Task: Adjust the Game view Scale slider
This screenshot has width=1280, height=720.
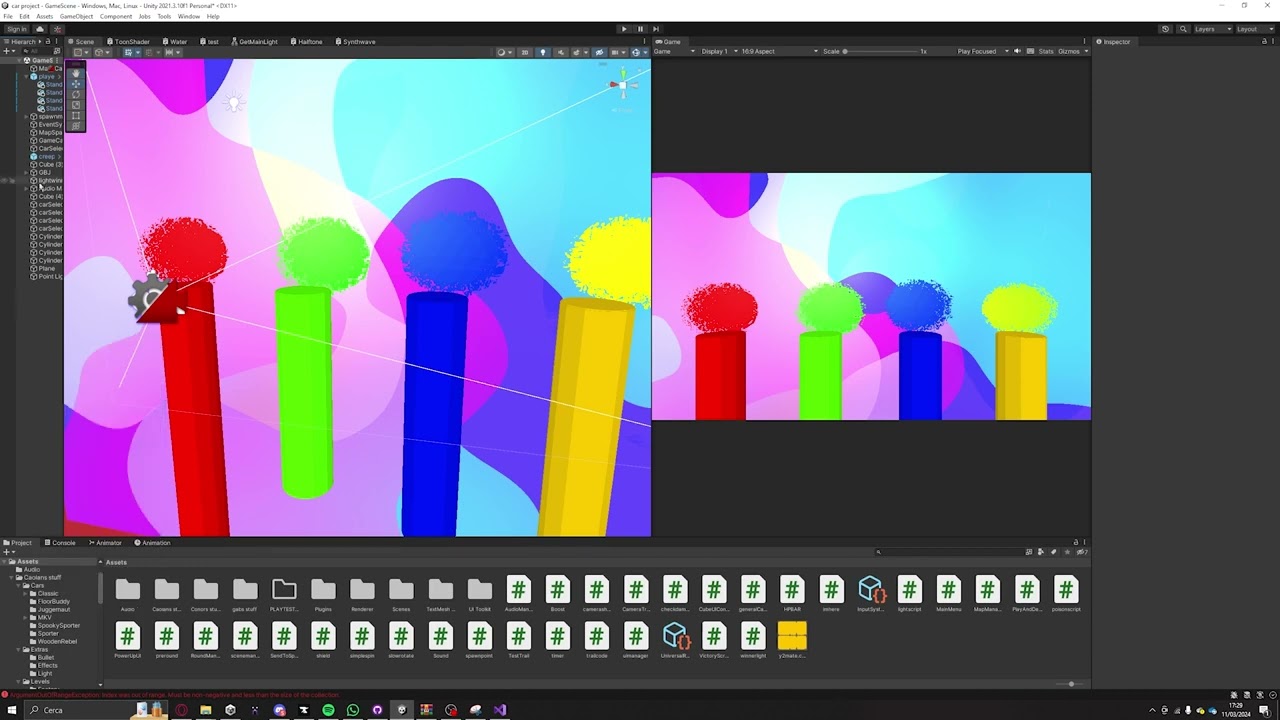Action: 880,52
